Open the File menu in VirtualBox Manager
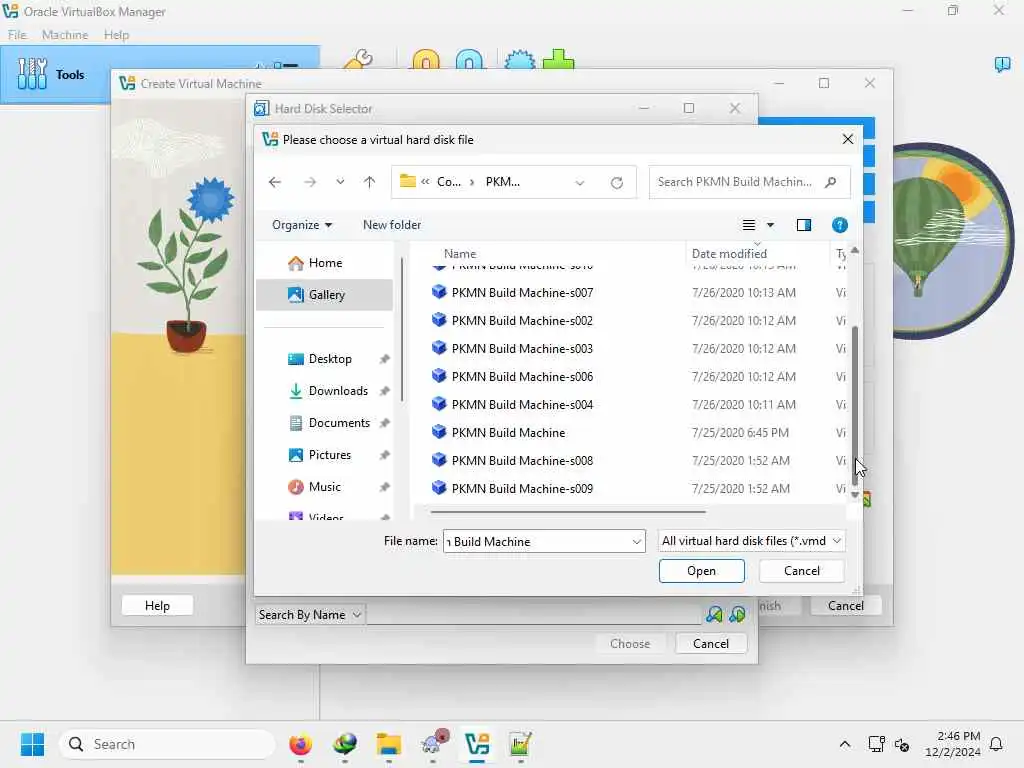The width and height of the screenshot is (1024, 768). click(17, 35)
